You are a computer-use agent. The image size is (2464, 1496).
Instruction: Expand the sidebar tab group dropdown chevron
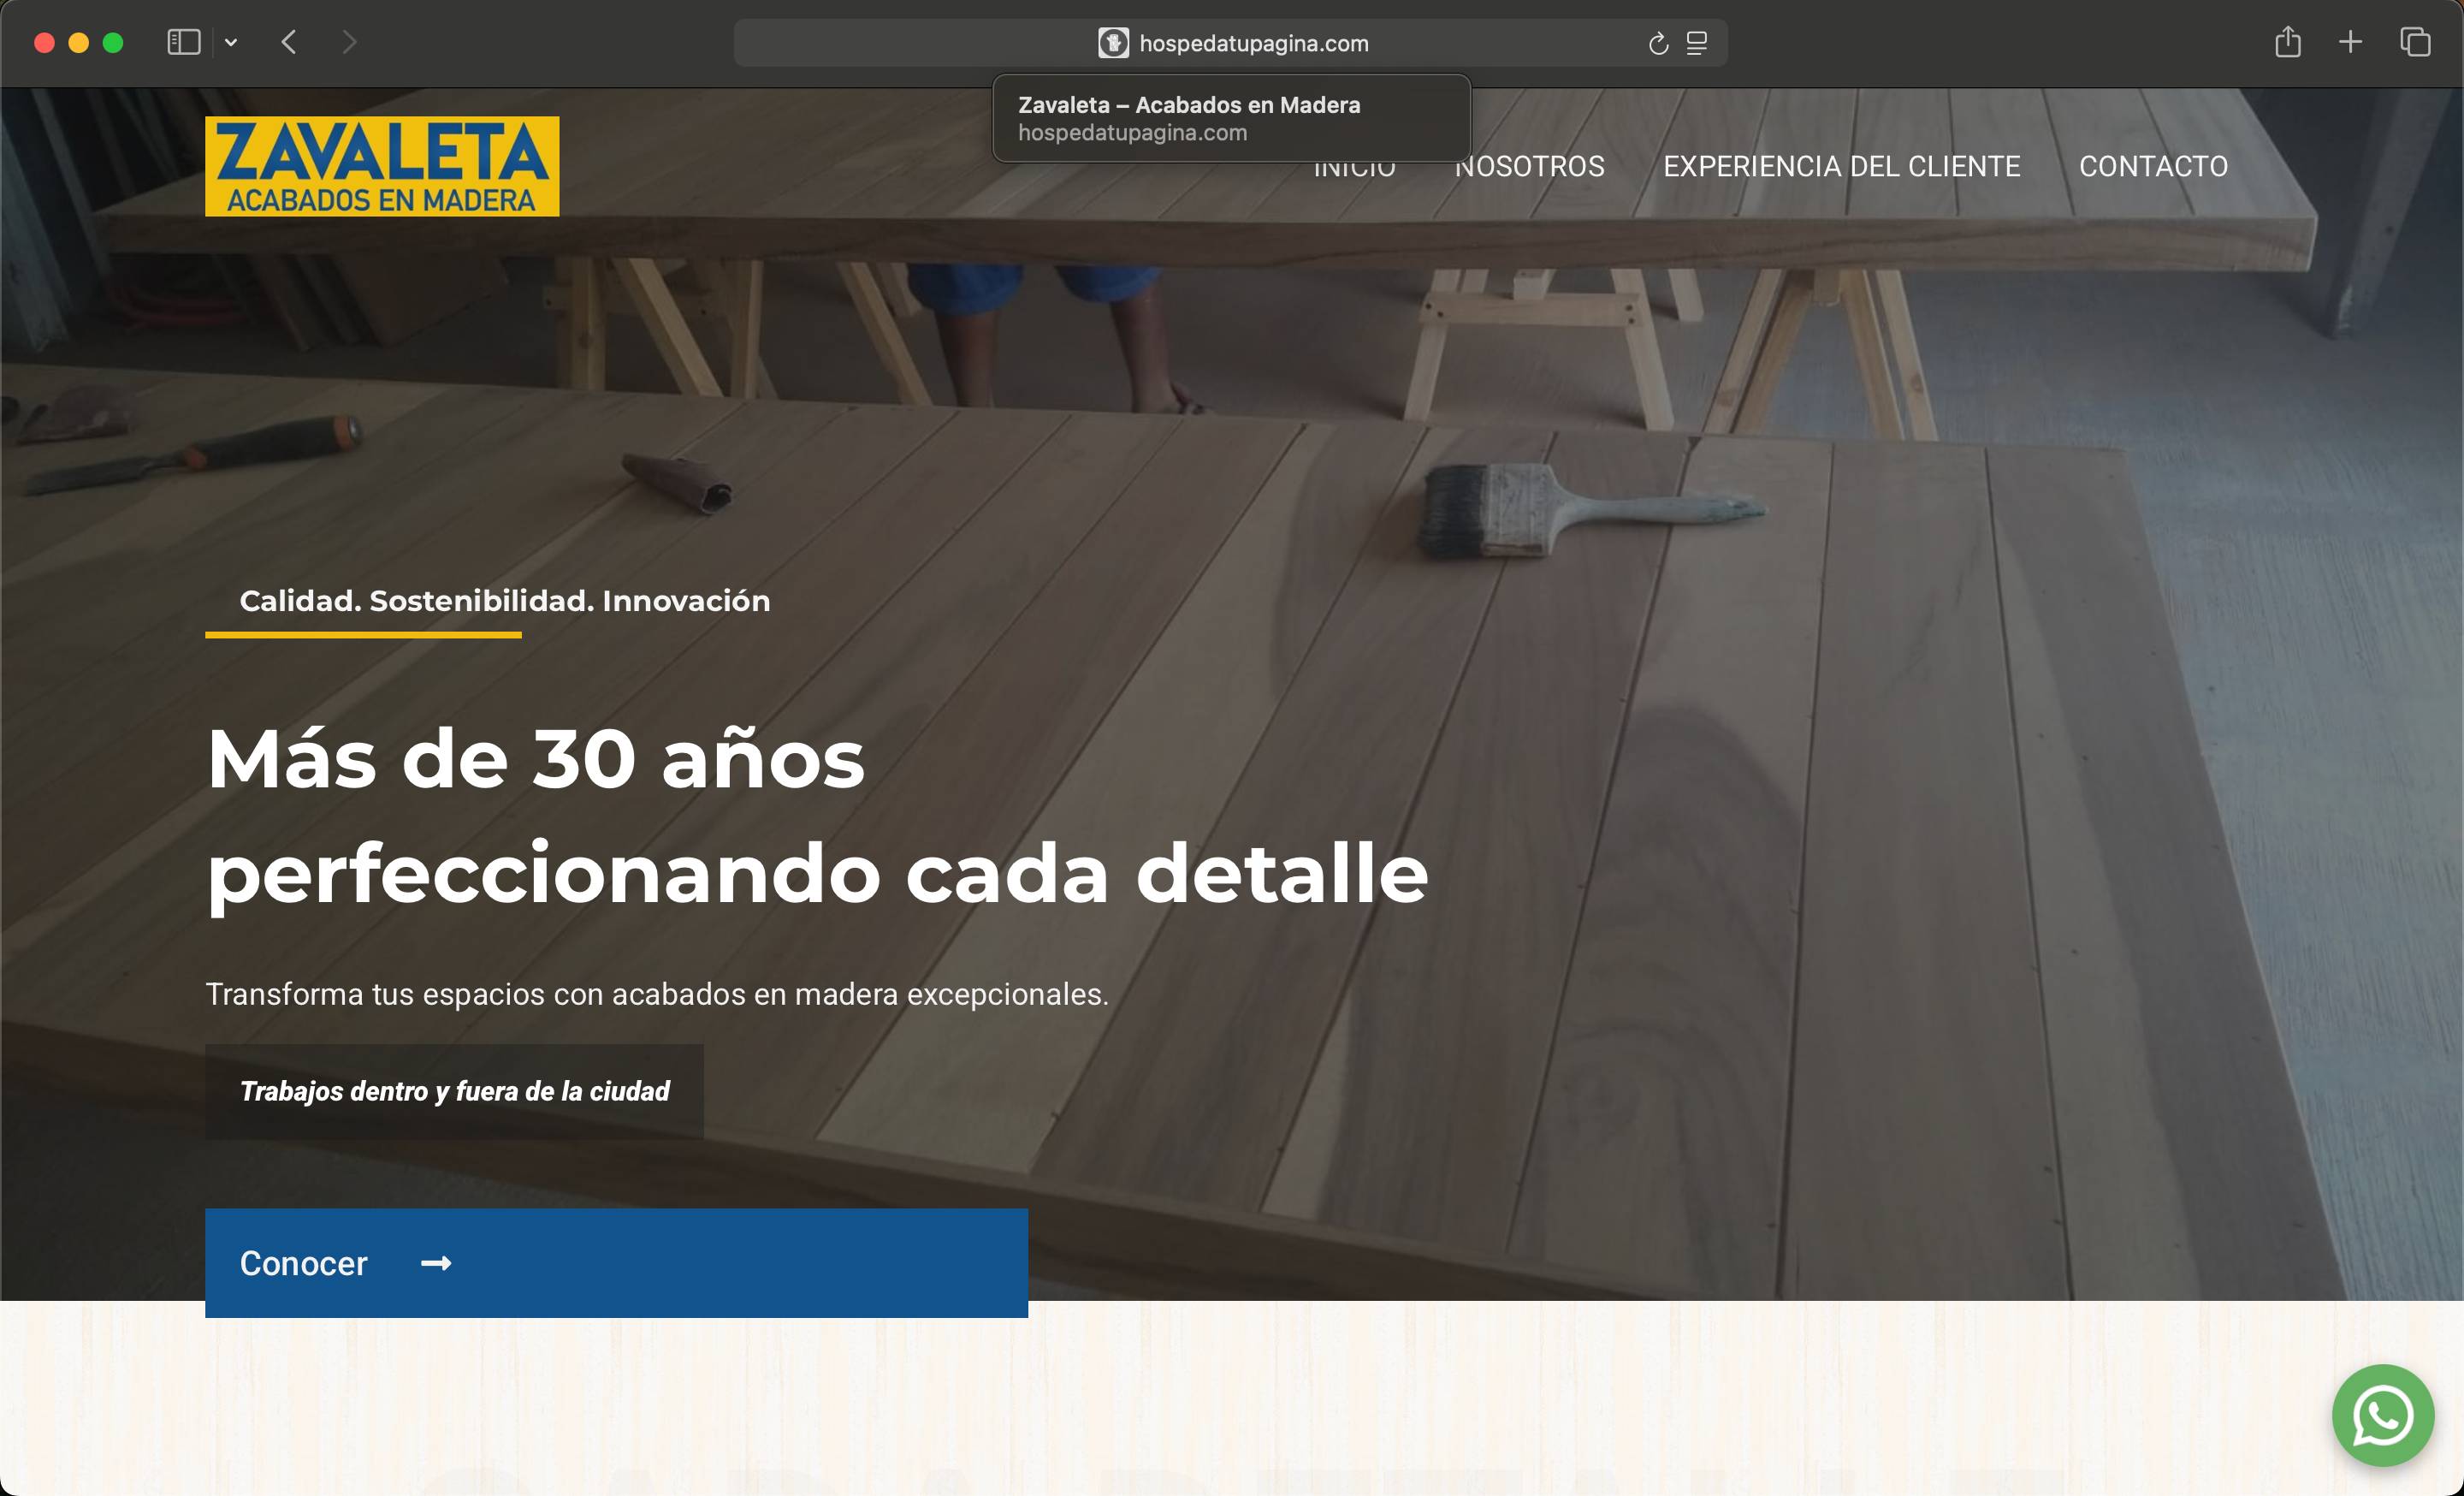click(231, 42)
